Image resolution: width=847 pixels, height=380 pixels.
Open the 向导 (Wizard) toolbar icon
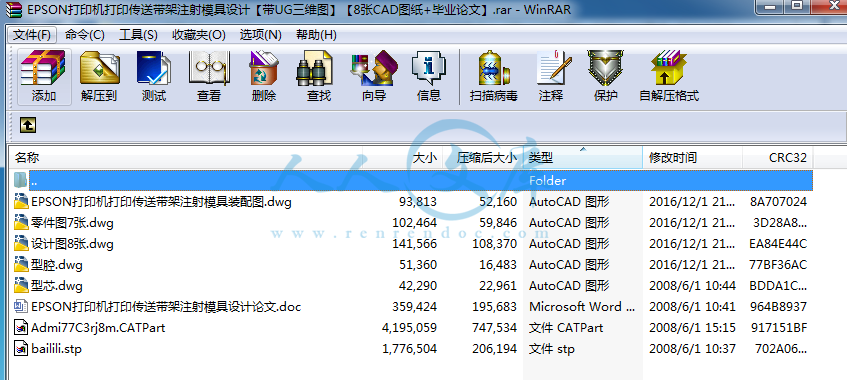[374, 68]
